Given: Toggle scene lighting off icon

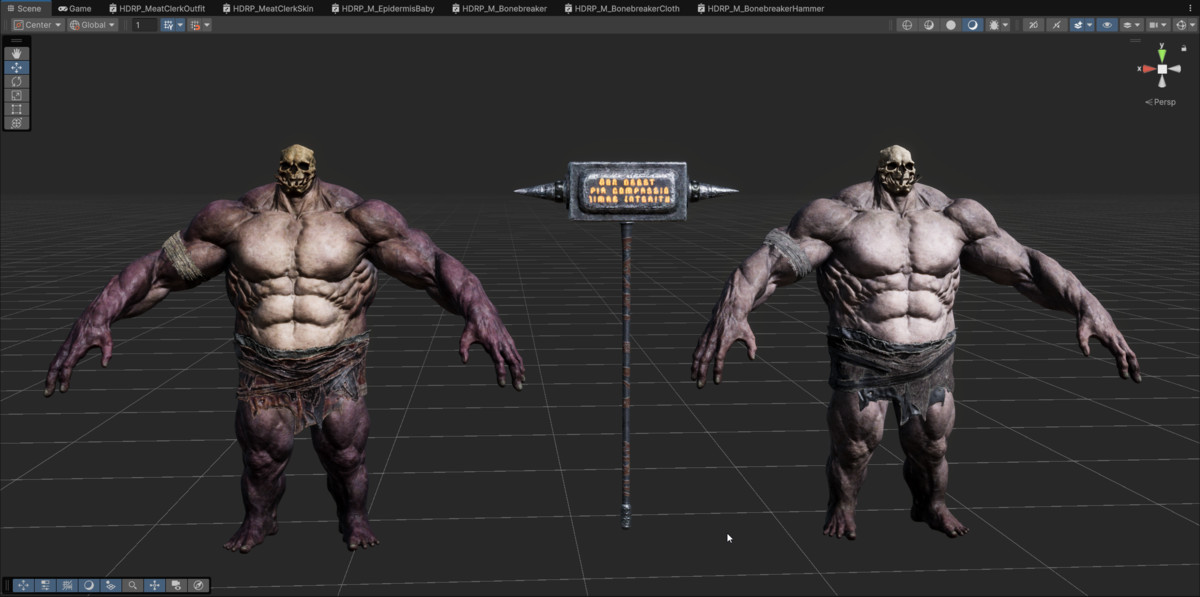Looking at the screenshot, I should [x=1056, y=25].
